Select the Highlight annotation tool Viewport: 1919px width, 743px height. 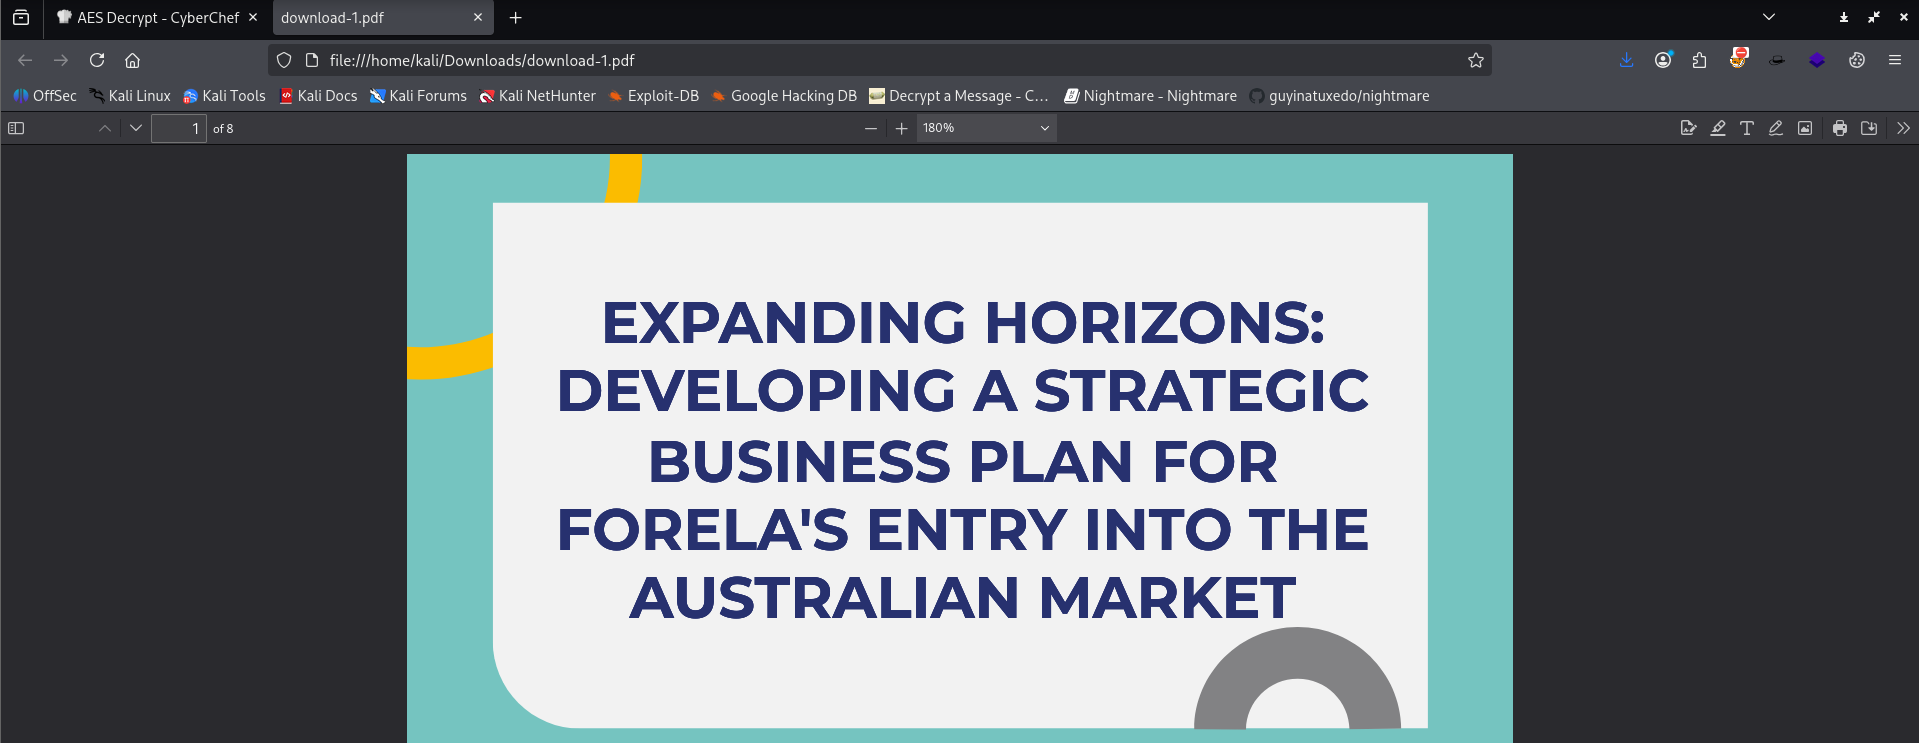(x=1718, y=128)
